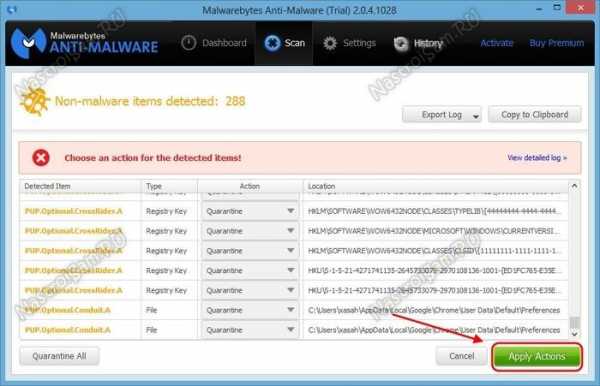Click the Activate link
The width and height of the screenshot is (600, 386).
point(496,43)
